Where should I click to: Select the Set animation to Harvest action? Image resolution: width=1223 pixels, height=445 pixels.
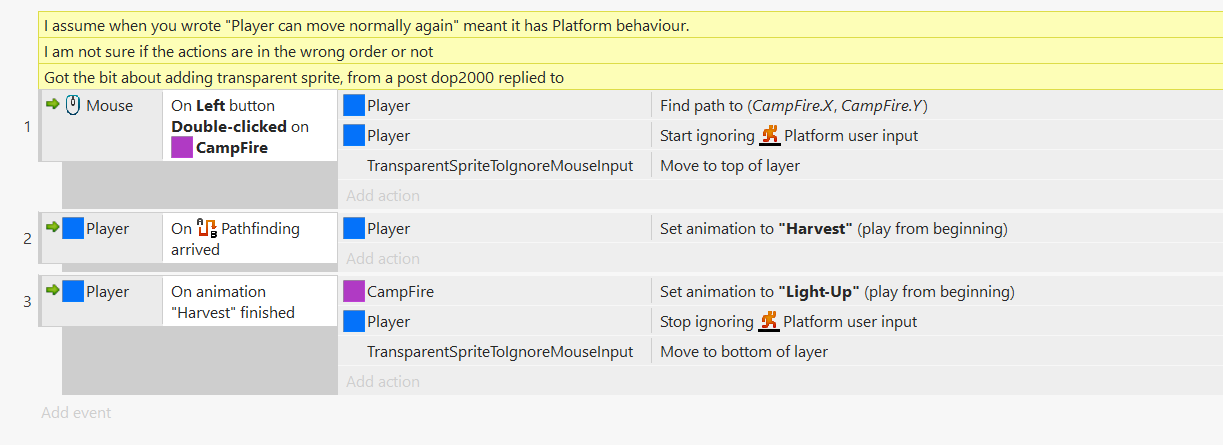click(x=833, y=229)
